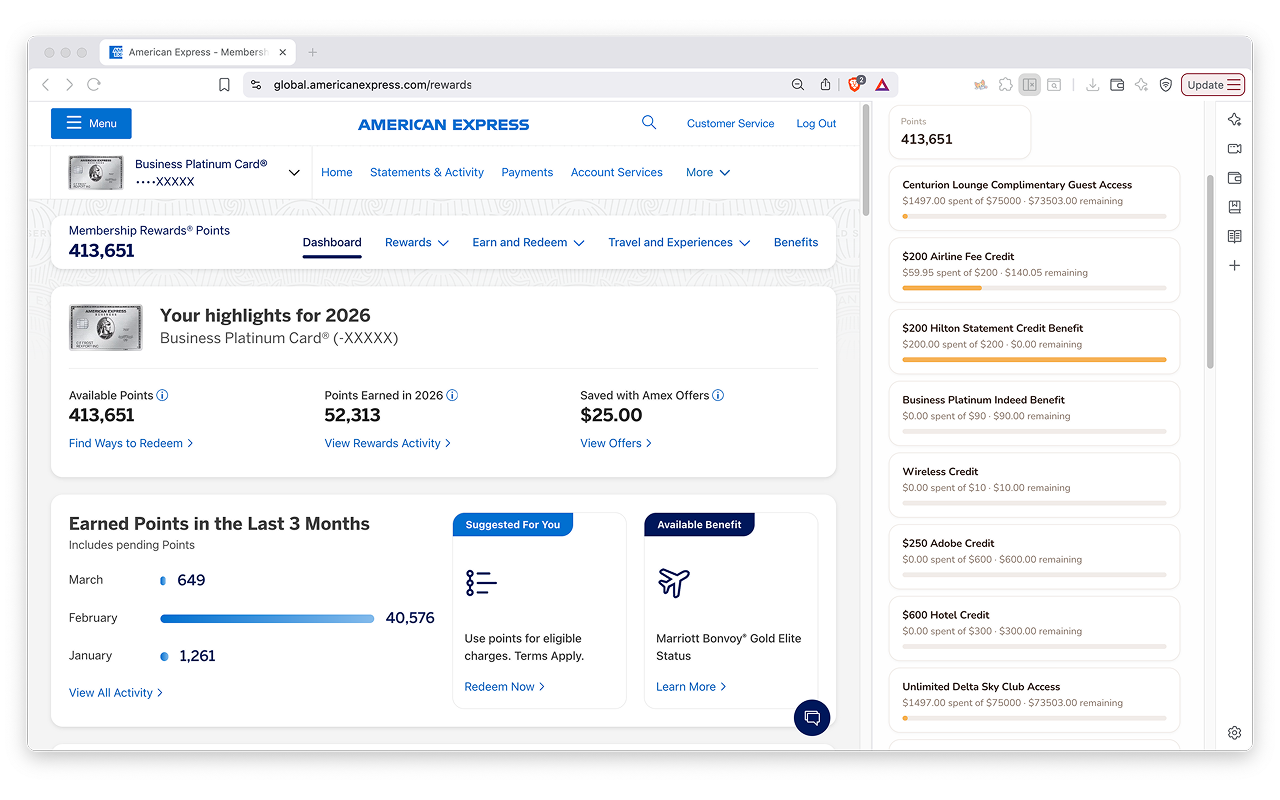This screenshot has height=800, width=1280.
Task: Click the Customer Service link
Action: point(731,123)
